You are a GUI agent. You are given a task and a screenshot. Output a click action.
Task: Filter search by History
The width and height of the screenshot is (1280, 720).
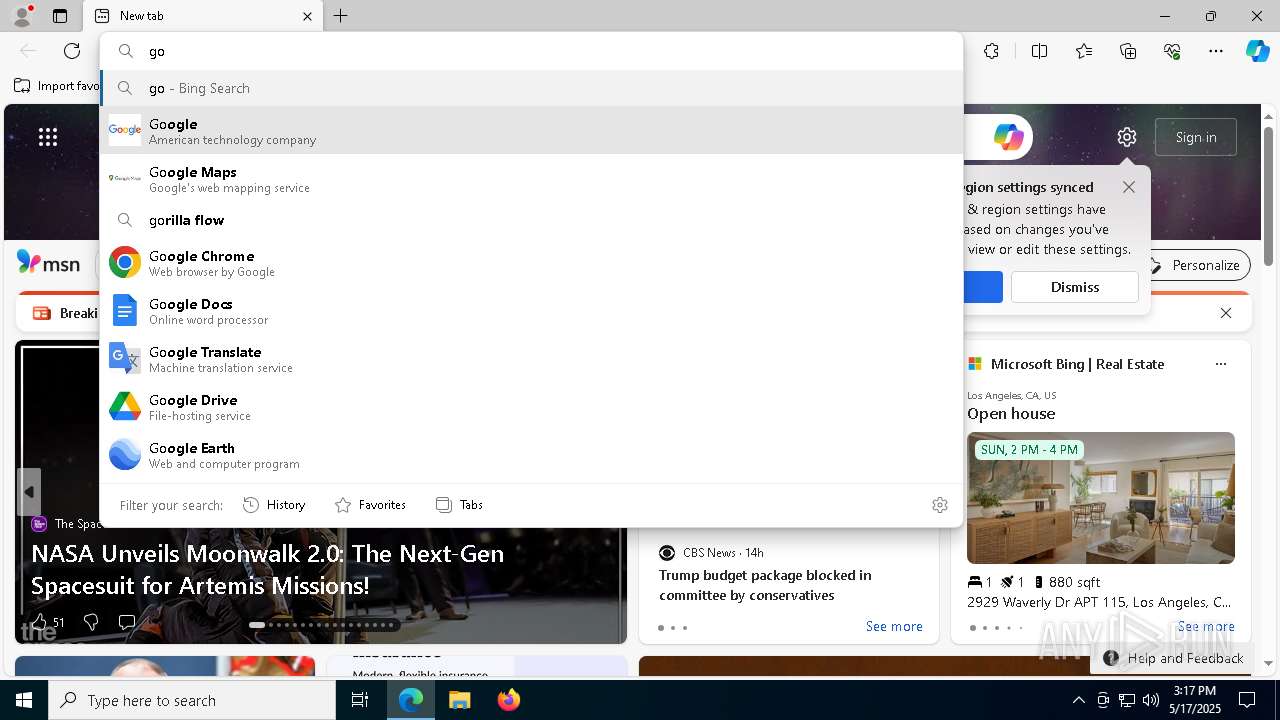[274, 505]
